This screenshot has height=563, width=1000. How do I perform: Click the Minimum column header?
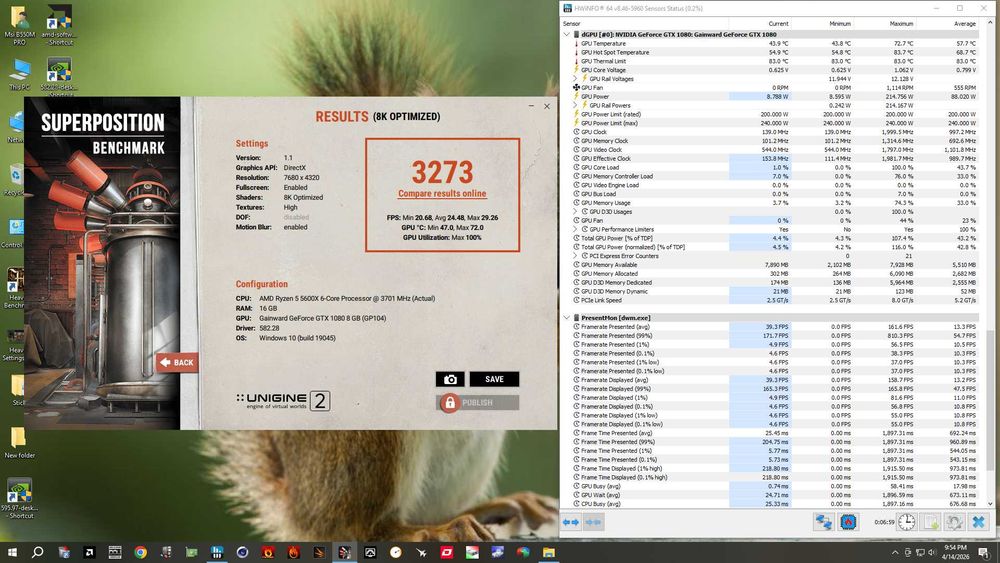822,24
